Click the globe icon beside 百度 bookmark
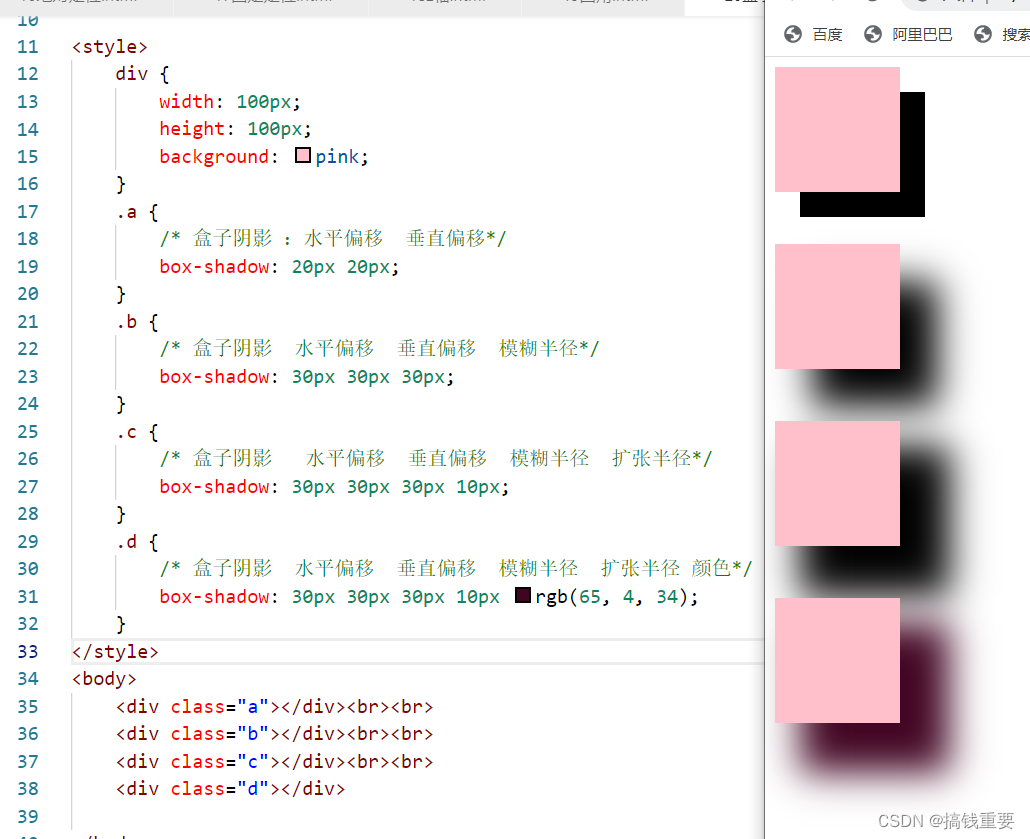The width and height of the screenshot is (1030, 839). click(x=793, y=34)
